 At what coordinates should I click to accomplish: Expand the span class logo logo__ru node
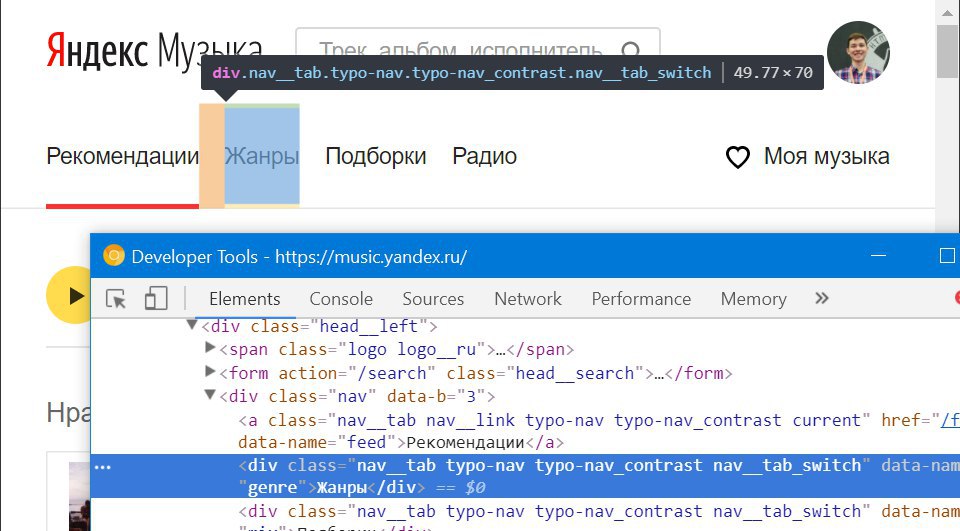click(210, 348)
